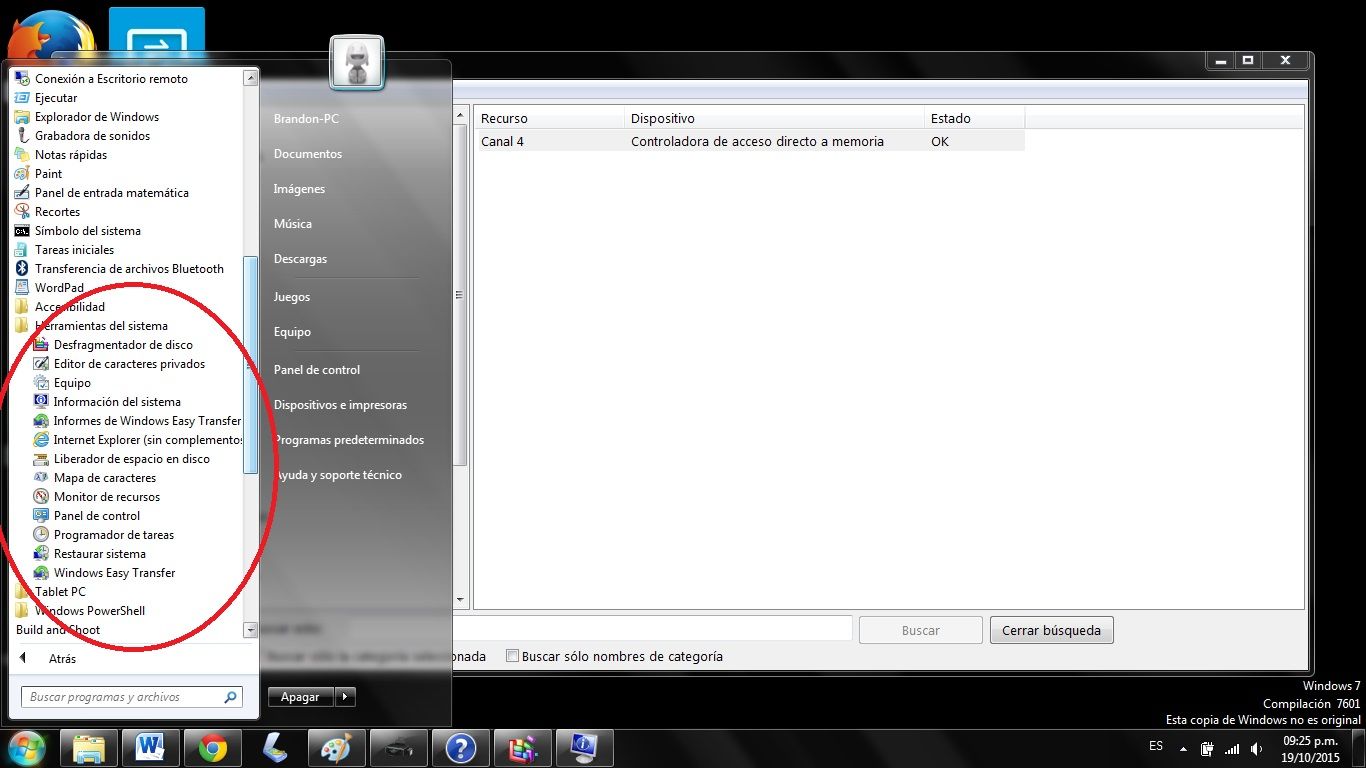Check 'Buscar sólo nombres de categoría' checkbox
Viewport: 1366px width, 768px height.
pos(513,657)
